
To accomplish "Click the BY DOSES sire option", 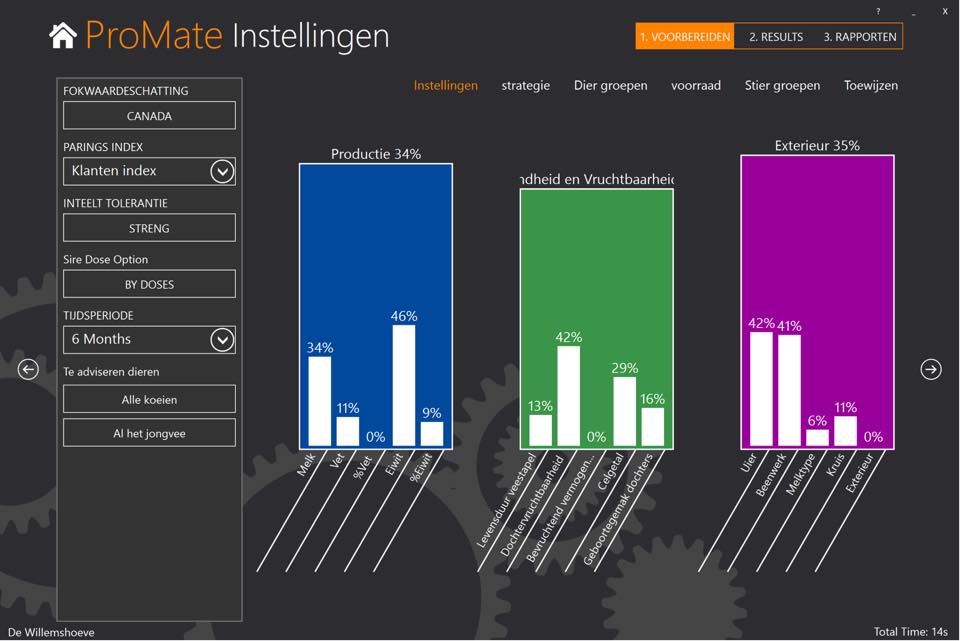I will click(149, 284).
